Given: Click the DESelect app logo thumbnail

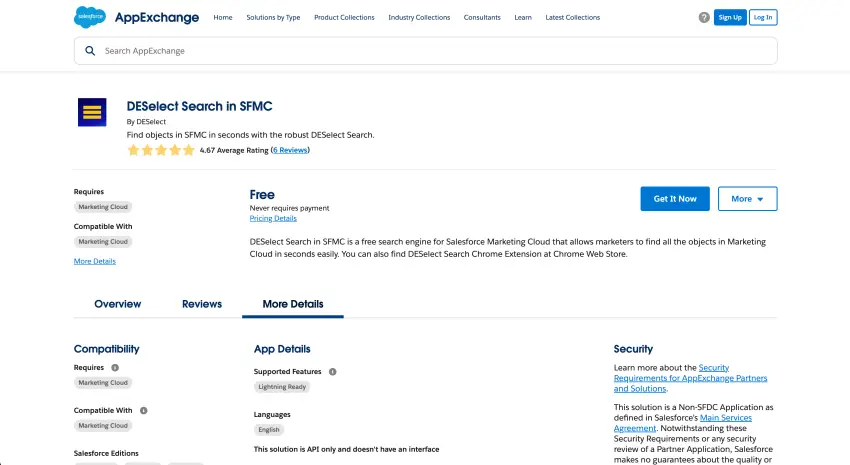Looking at the screenshot, I should click(x=92, y=112).
